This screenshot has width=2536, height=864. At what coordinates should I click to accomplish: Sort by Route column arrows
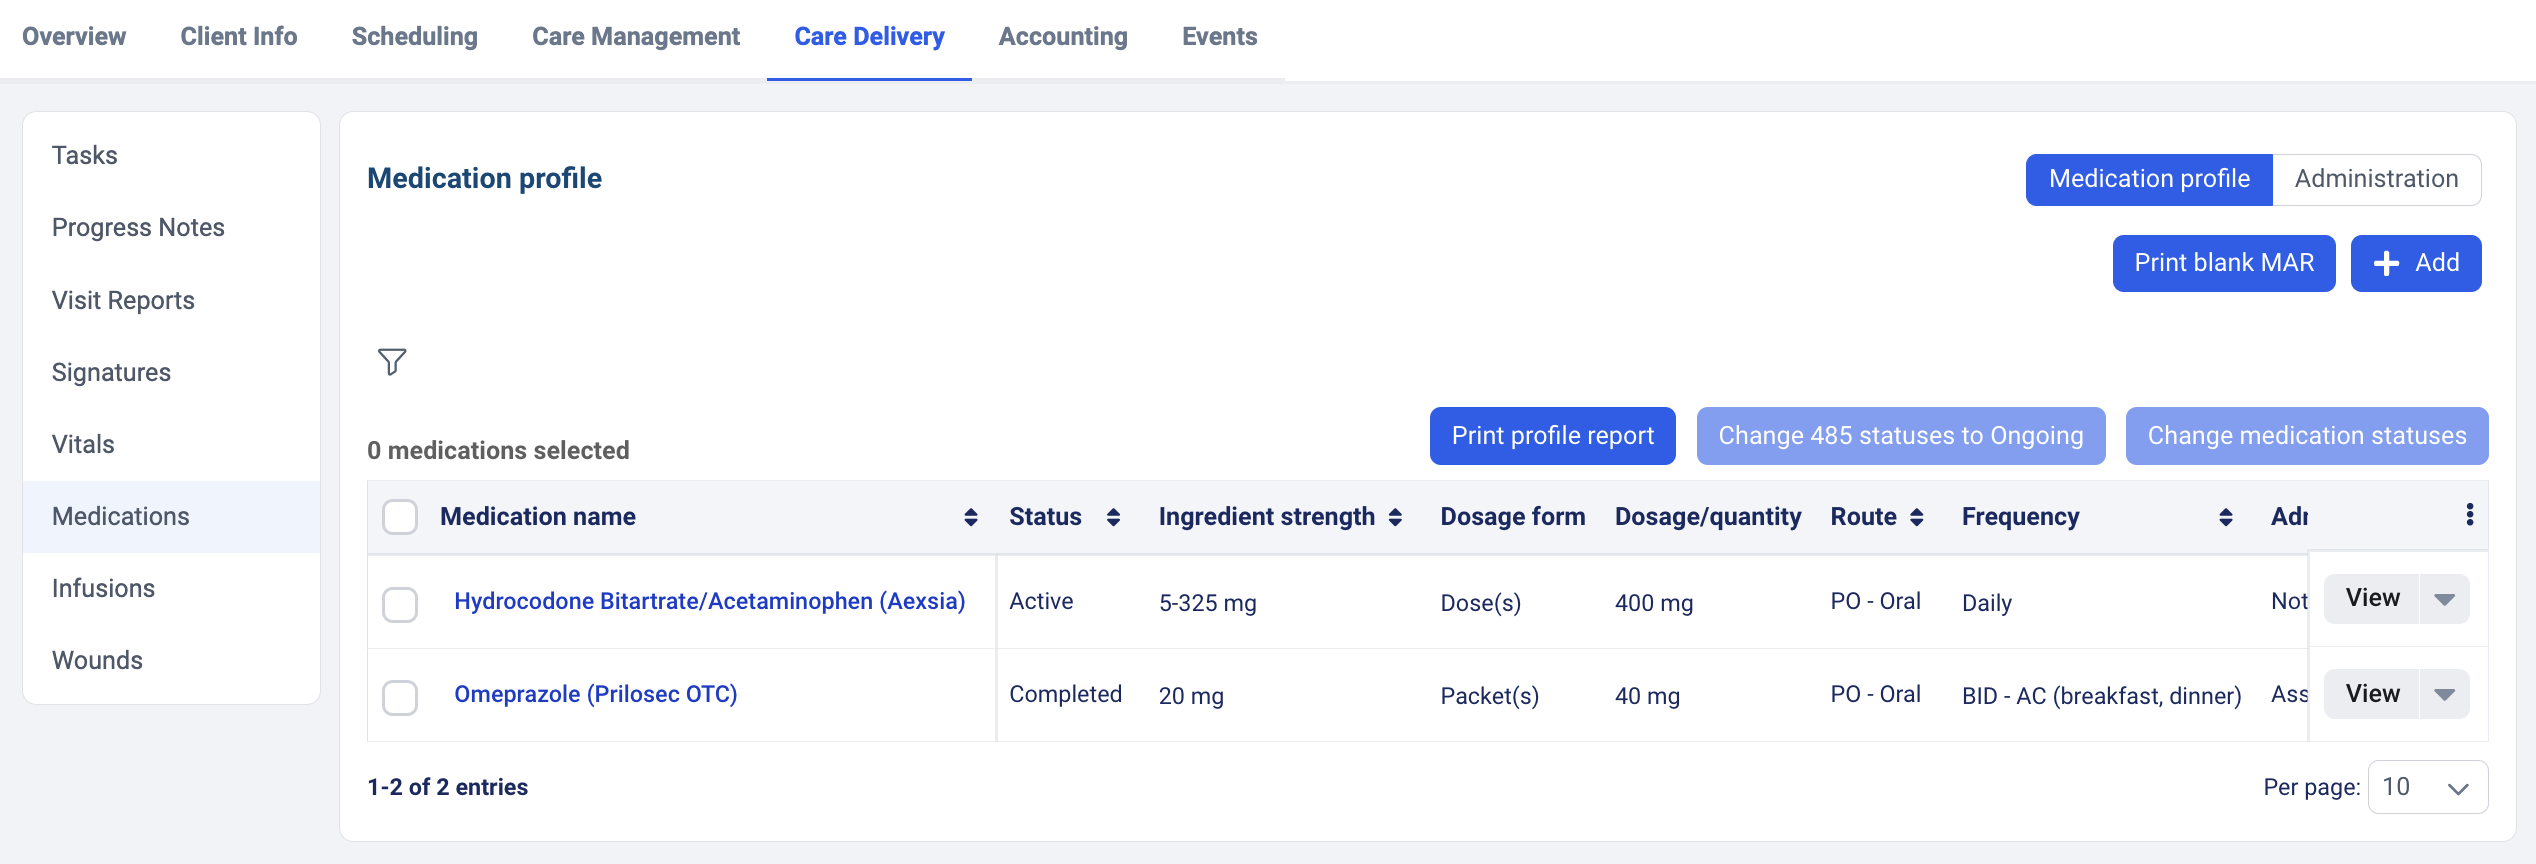pos(1916,517)
